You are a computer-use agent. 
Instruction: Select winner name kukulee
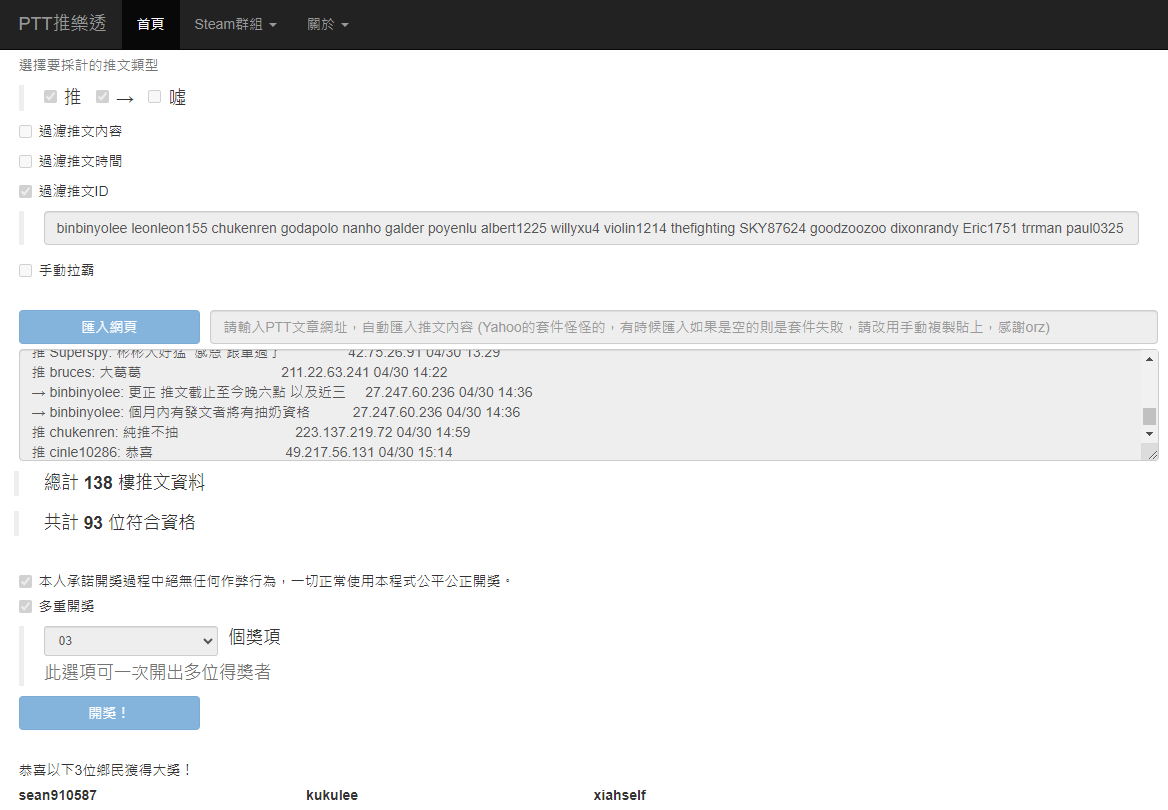click(x=332, y=795)
